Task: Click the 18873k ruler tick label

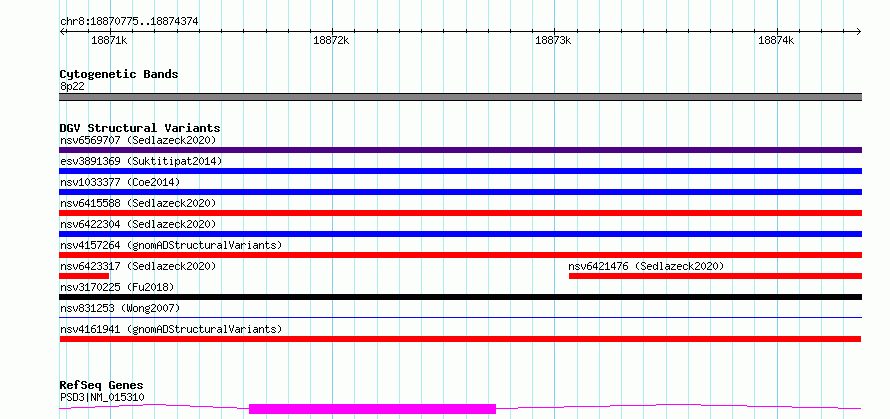Action: point(553,41)
